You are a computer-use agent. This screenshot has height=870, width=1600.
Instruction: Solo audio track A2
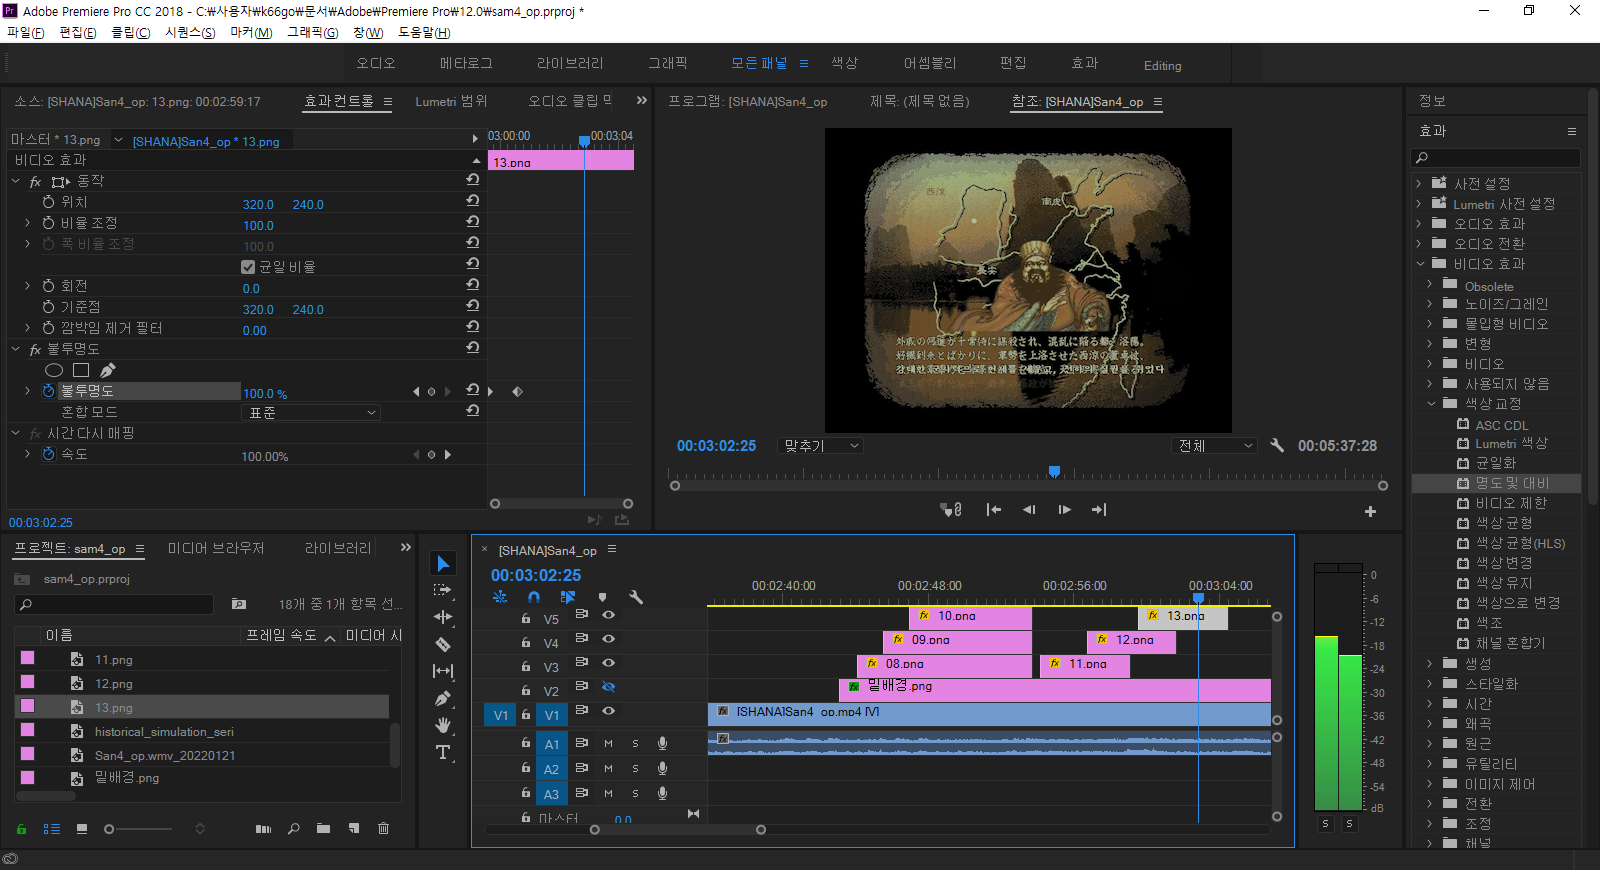click(x=635, y=768)
